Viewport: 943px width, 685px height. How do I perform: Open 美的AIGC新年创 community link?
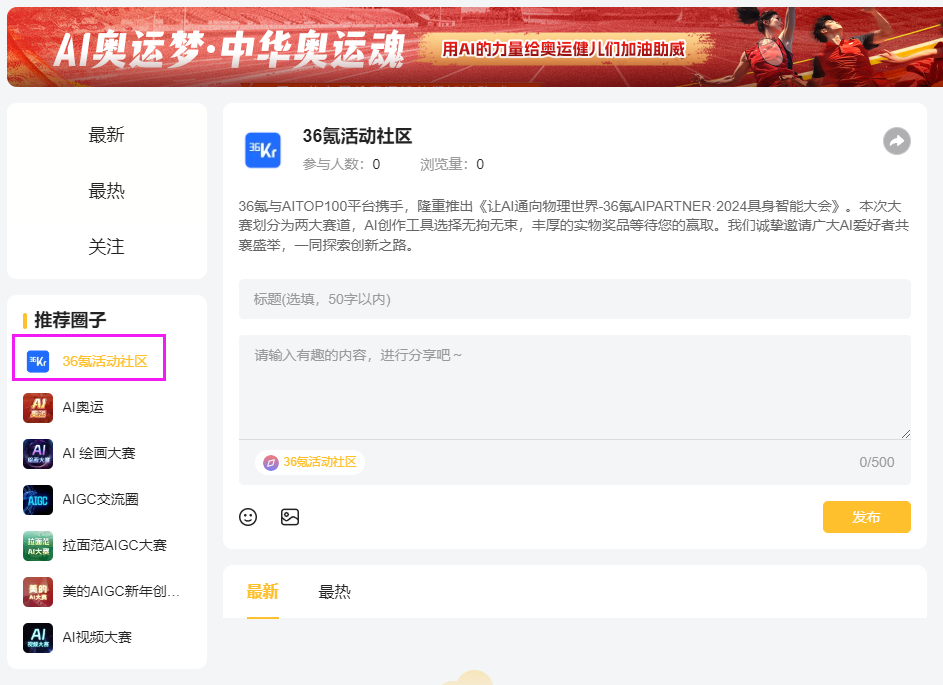pyautogui.click(x=37, y=591)
